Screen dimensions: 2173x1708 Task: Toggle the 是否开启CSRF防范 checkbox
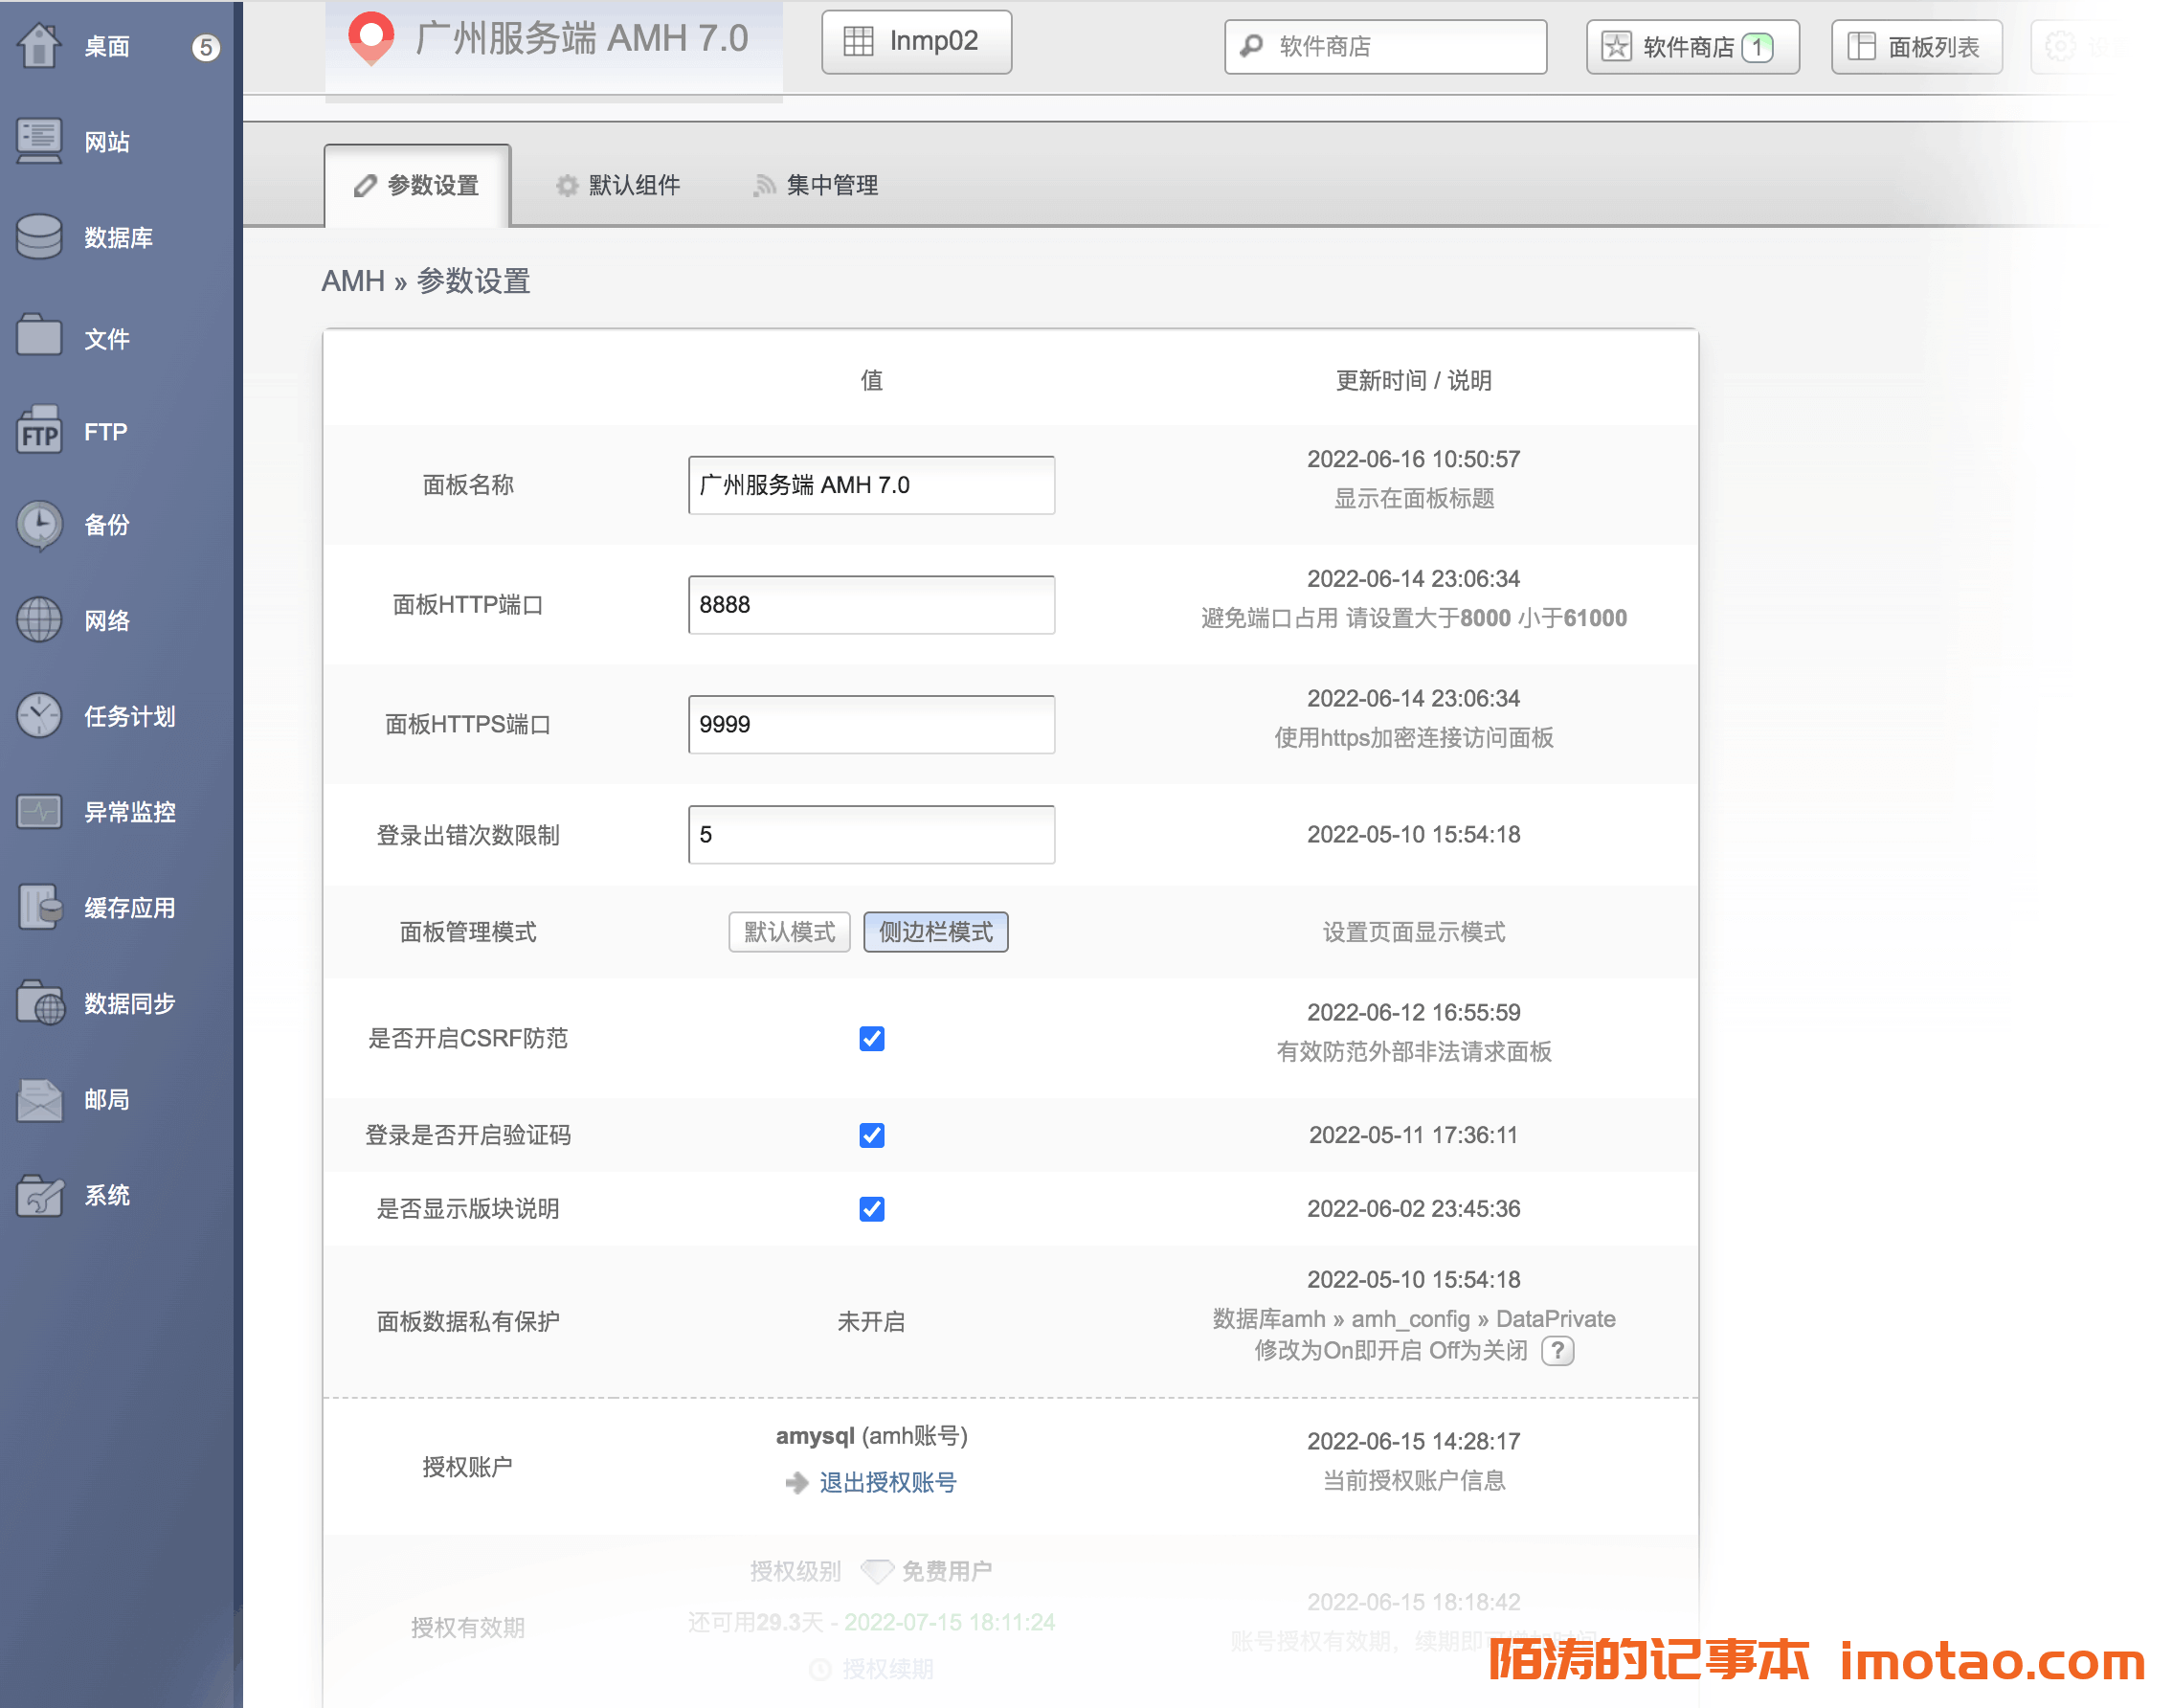871,1038
